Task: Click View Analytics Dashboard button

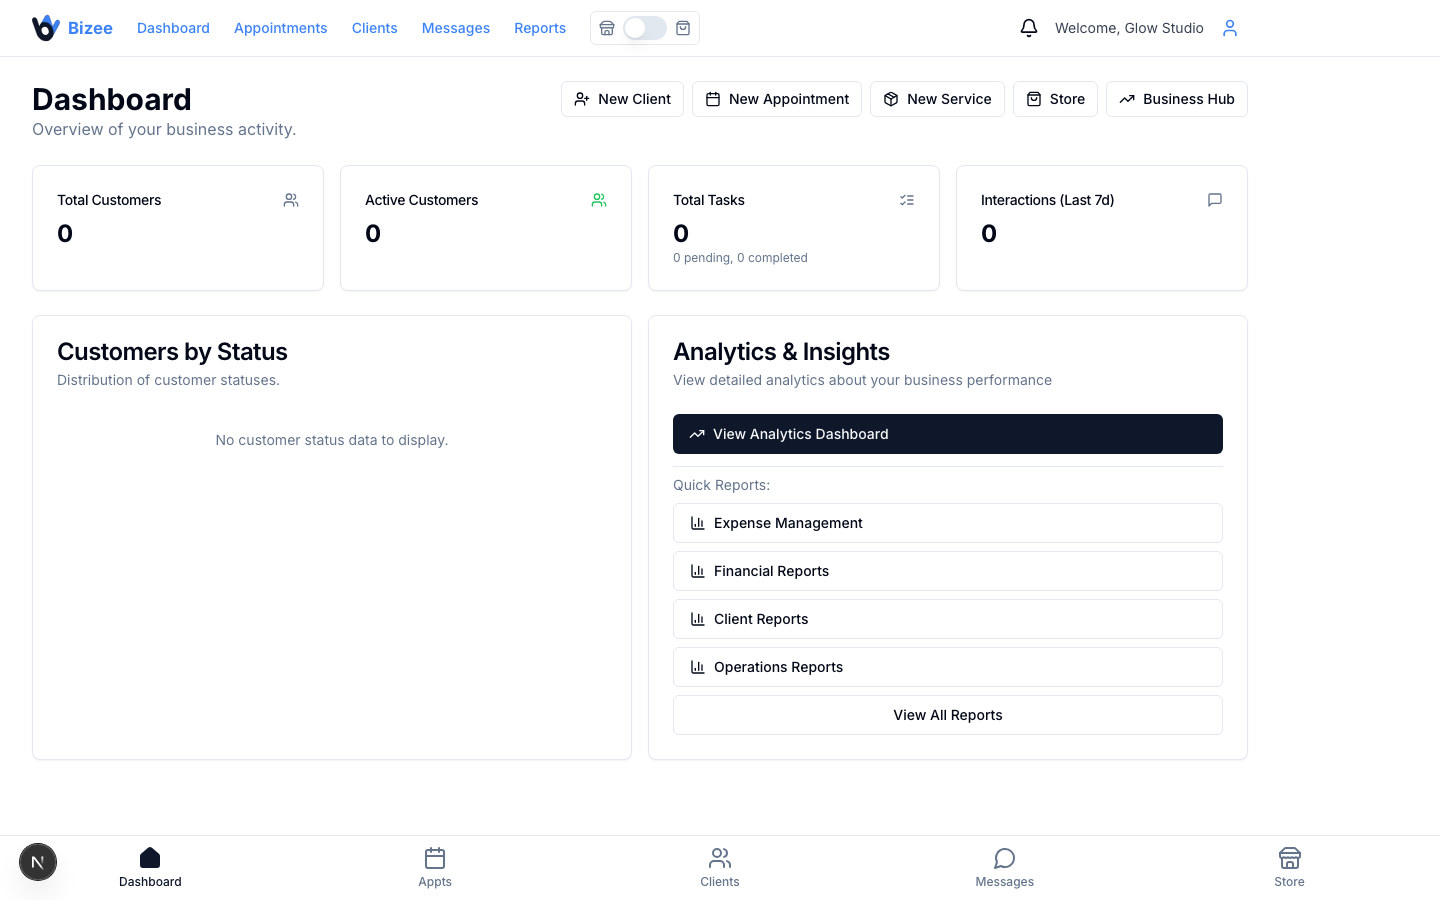Action: [x=948, y=434]
